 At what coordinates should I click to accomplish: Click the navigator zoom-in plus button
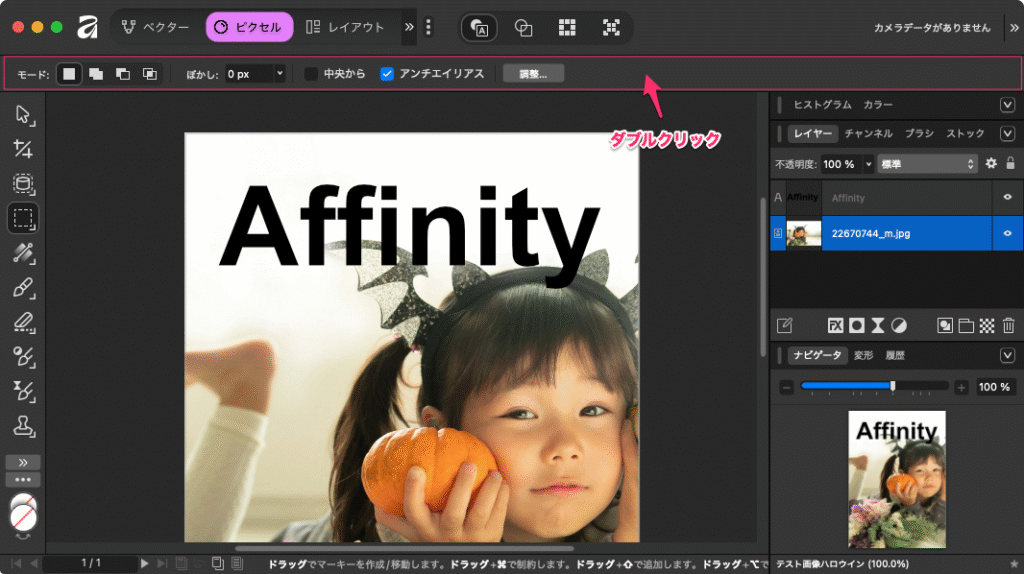point(961,387)
